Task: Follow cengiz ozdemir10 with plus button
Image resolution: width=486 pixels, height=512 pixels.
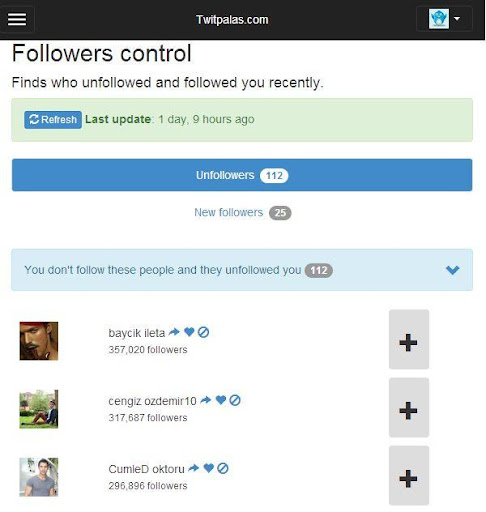Action: 409,407
